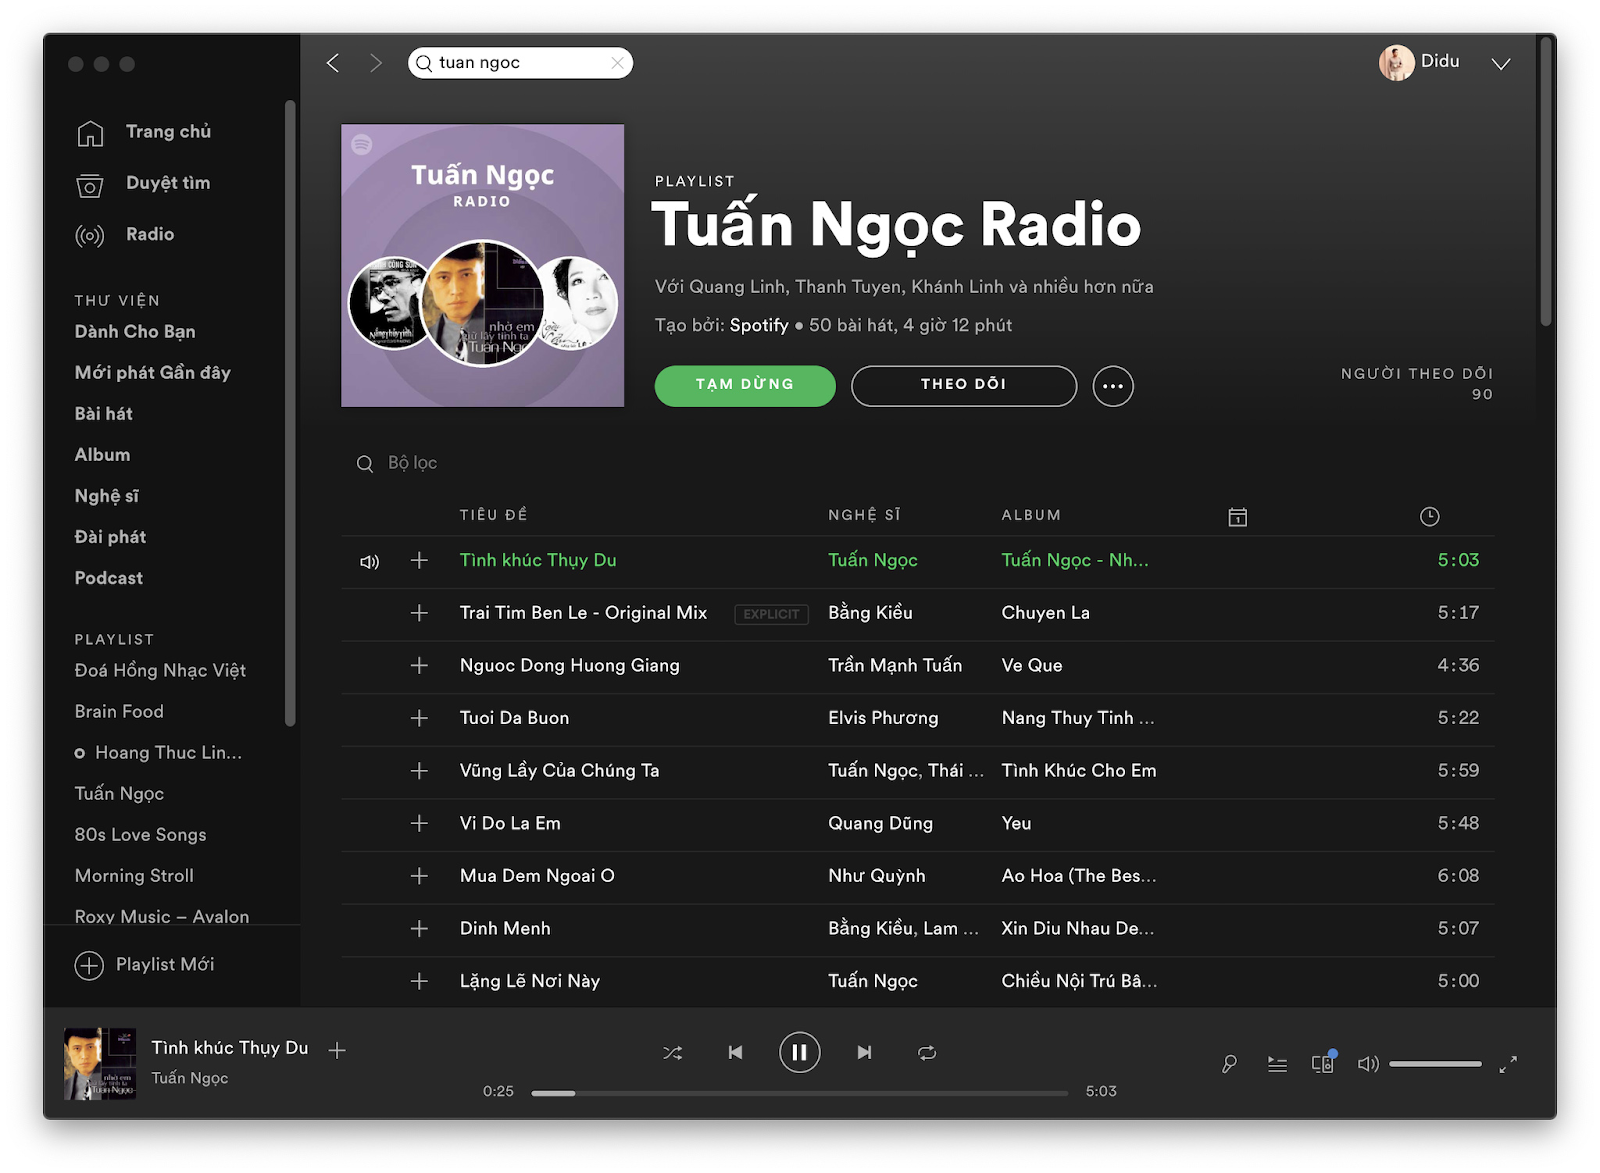Open Đài phát library section
This screenshot has width=1600, height=1173.
coord(110,537)
